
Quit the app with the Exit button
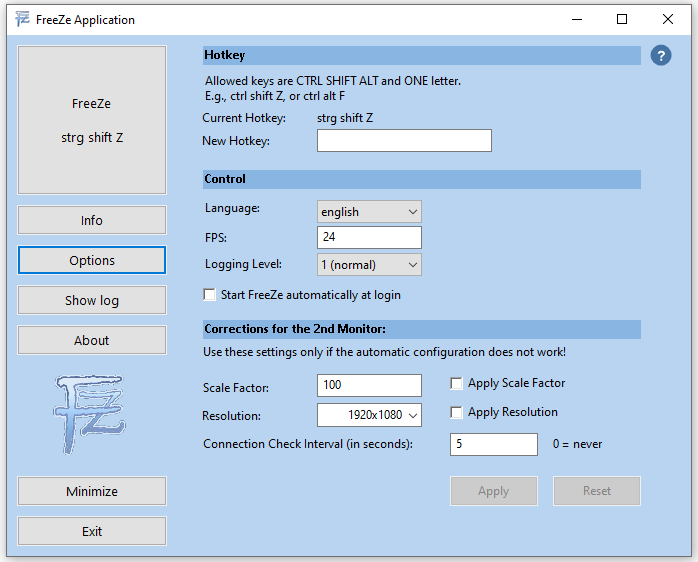pyautogui.click(x=92, y=531)
